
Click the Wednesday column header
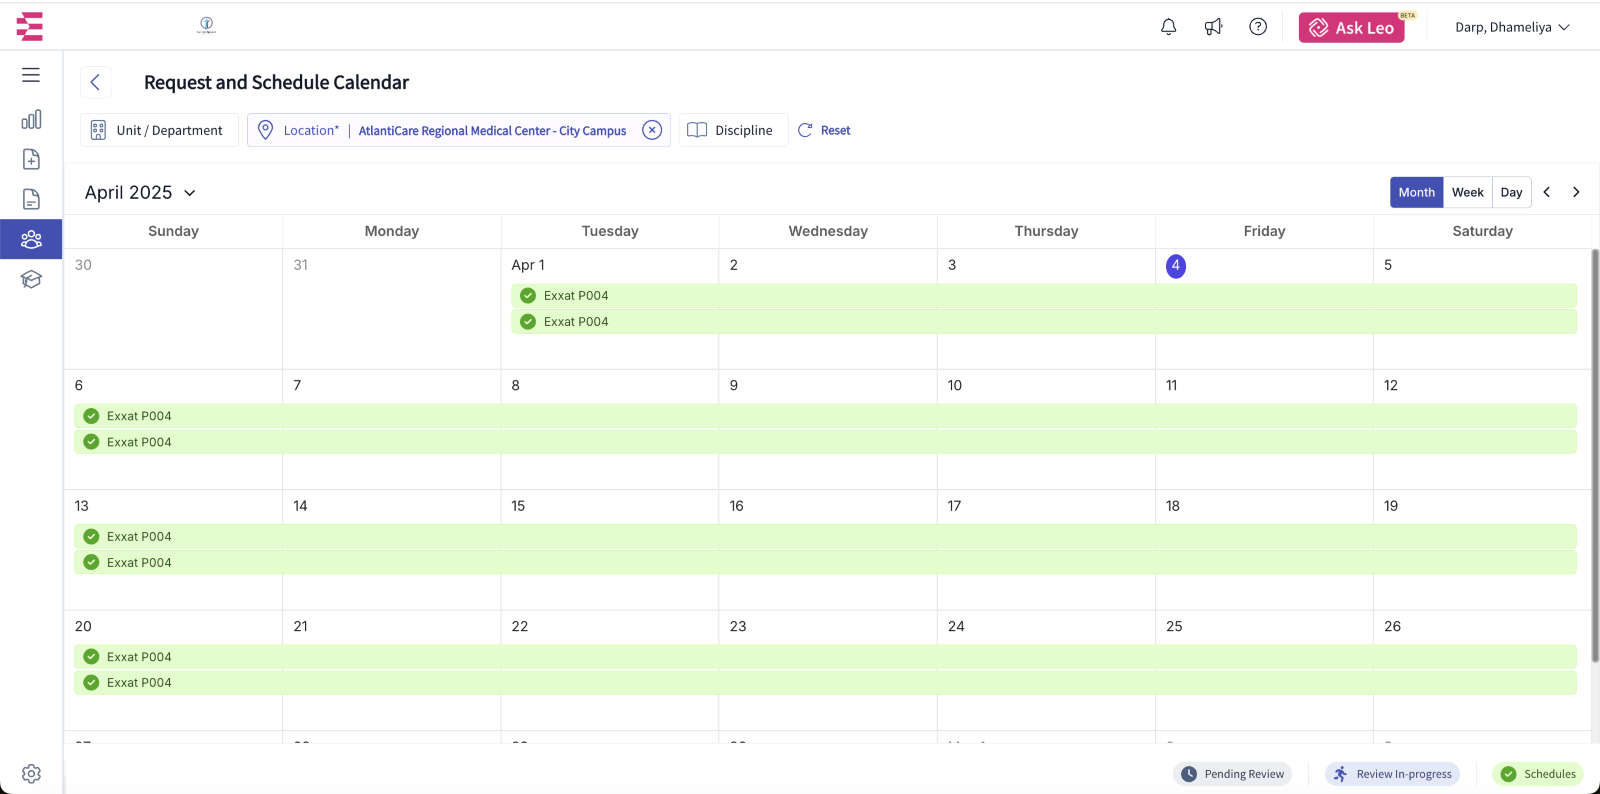coord(828,231)
